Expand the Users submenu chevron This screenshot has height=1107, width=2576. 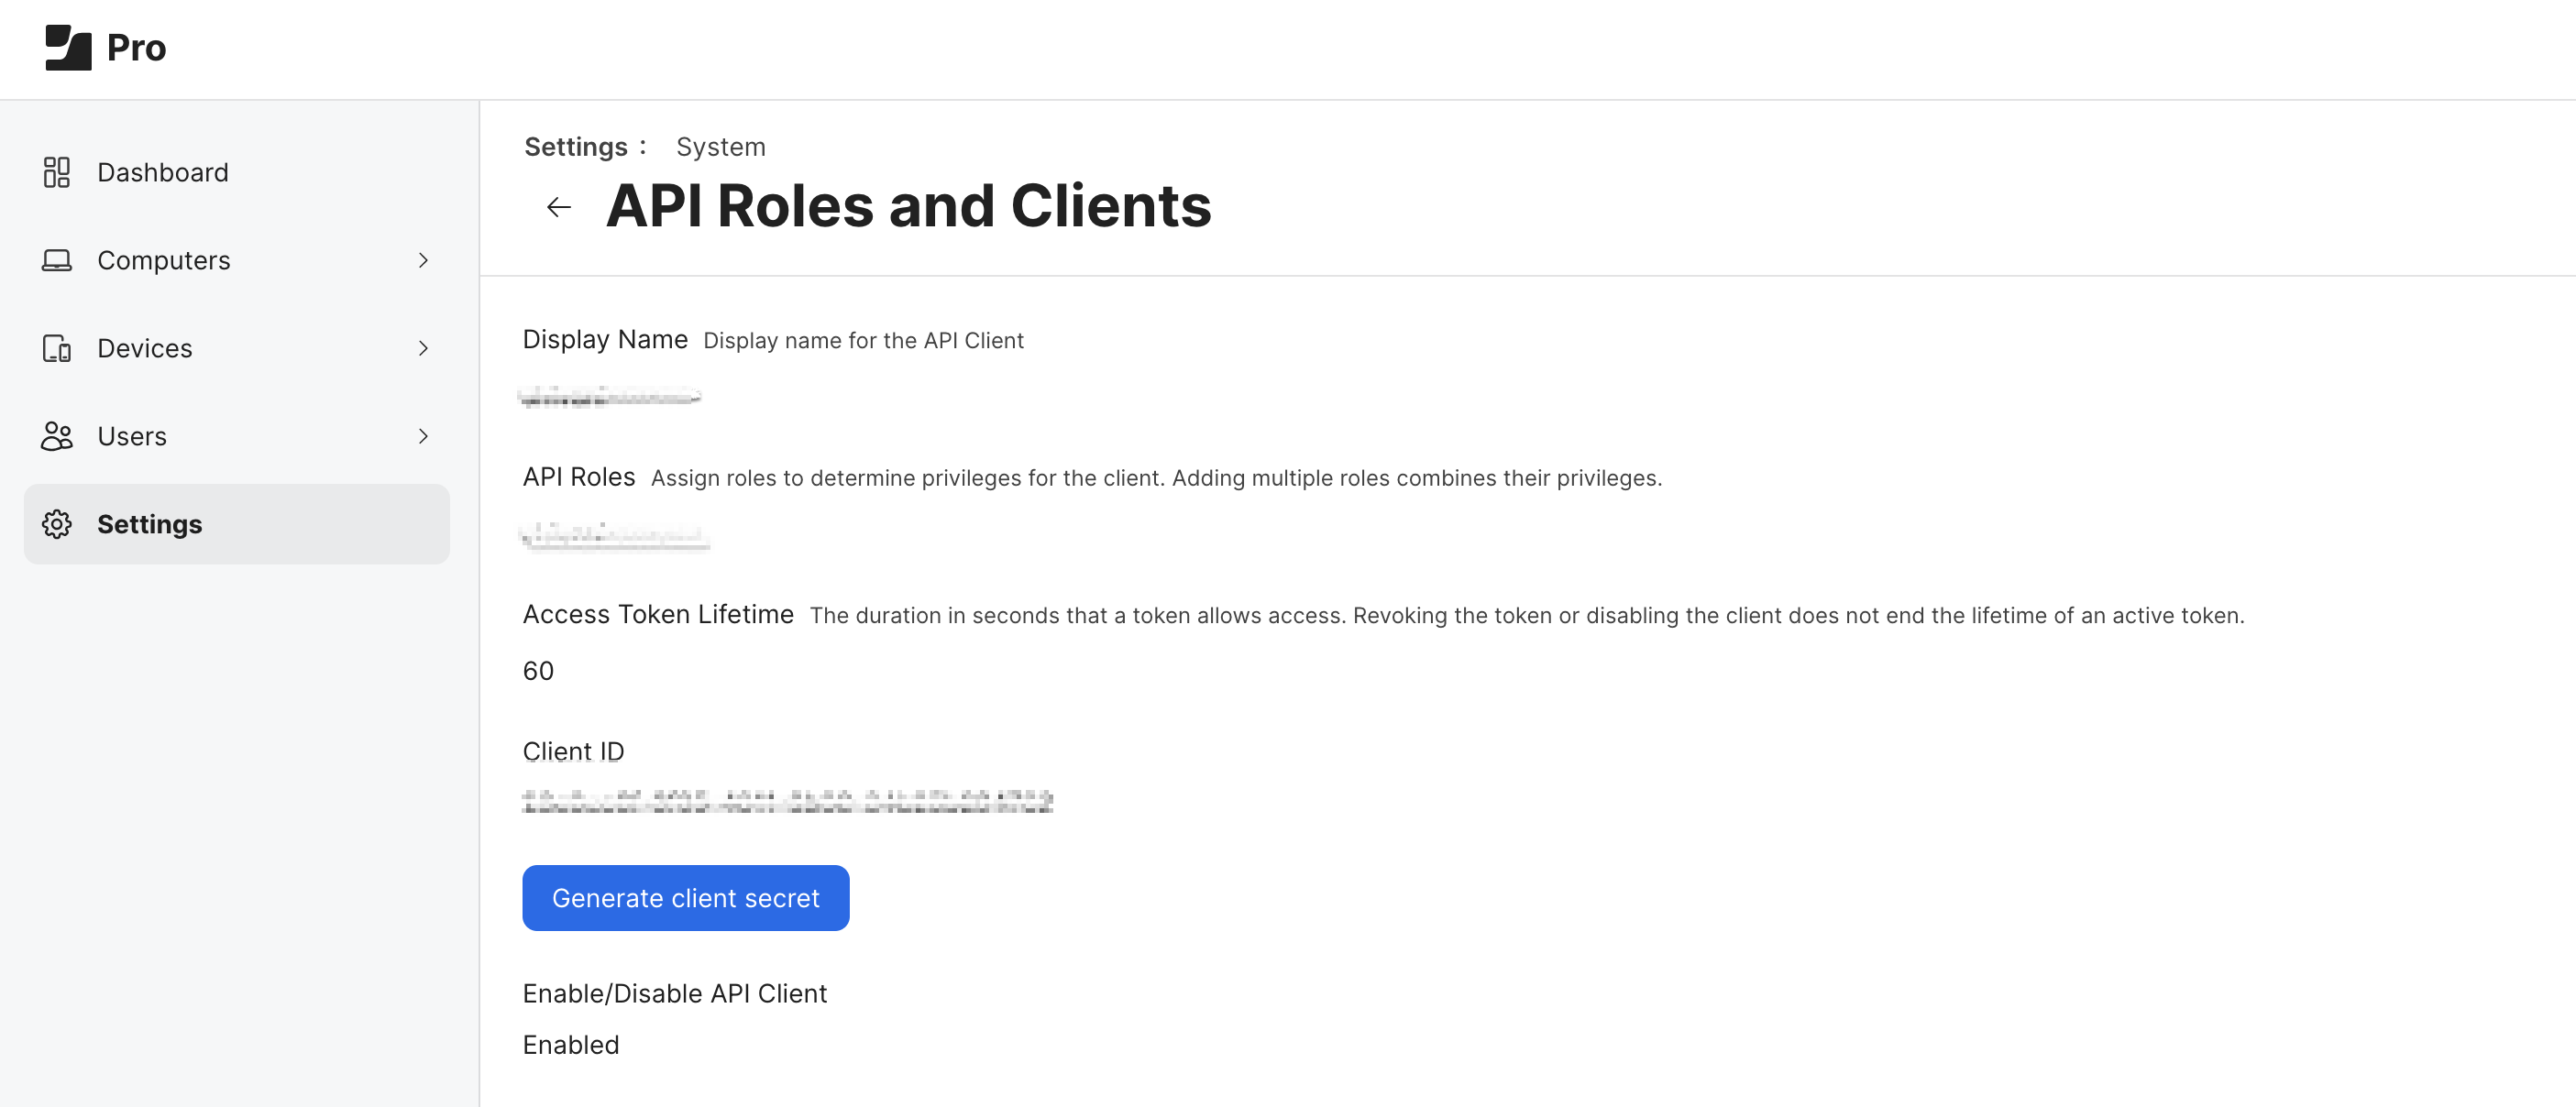pyautogui.click(x=424, y=436)
